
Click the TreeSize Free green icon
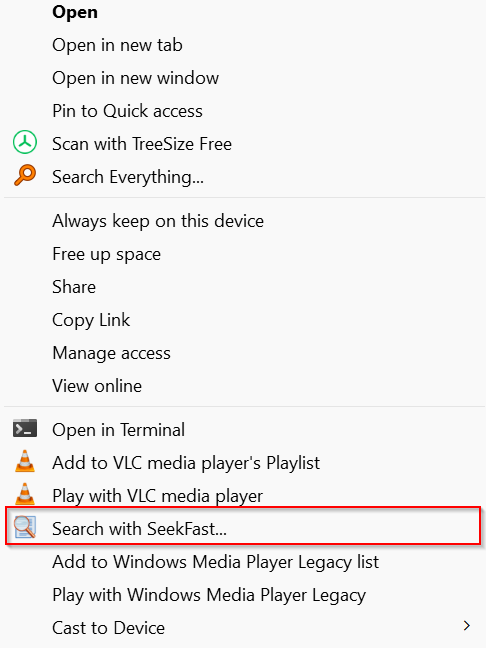(x=25, y=142)
